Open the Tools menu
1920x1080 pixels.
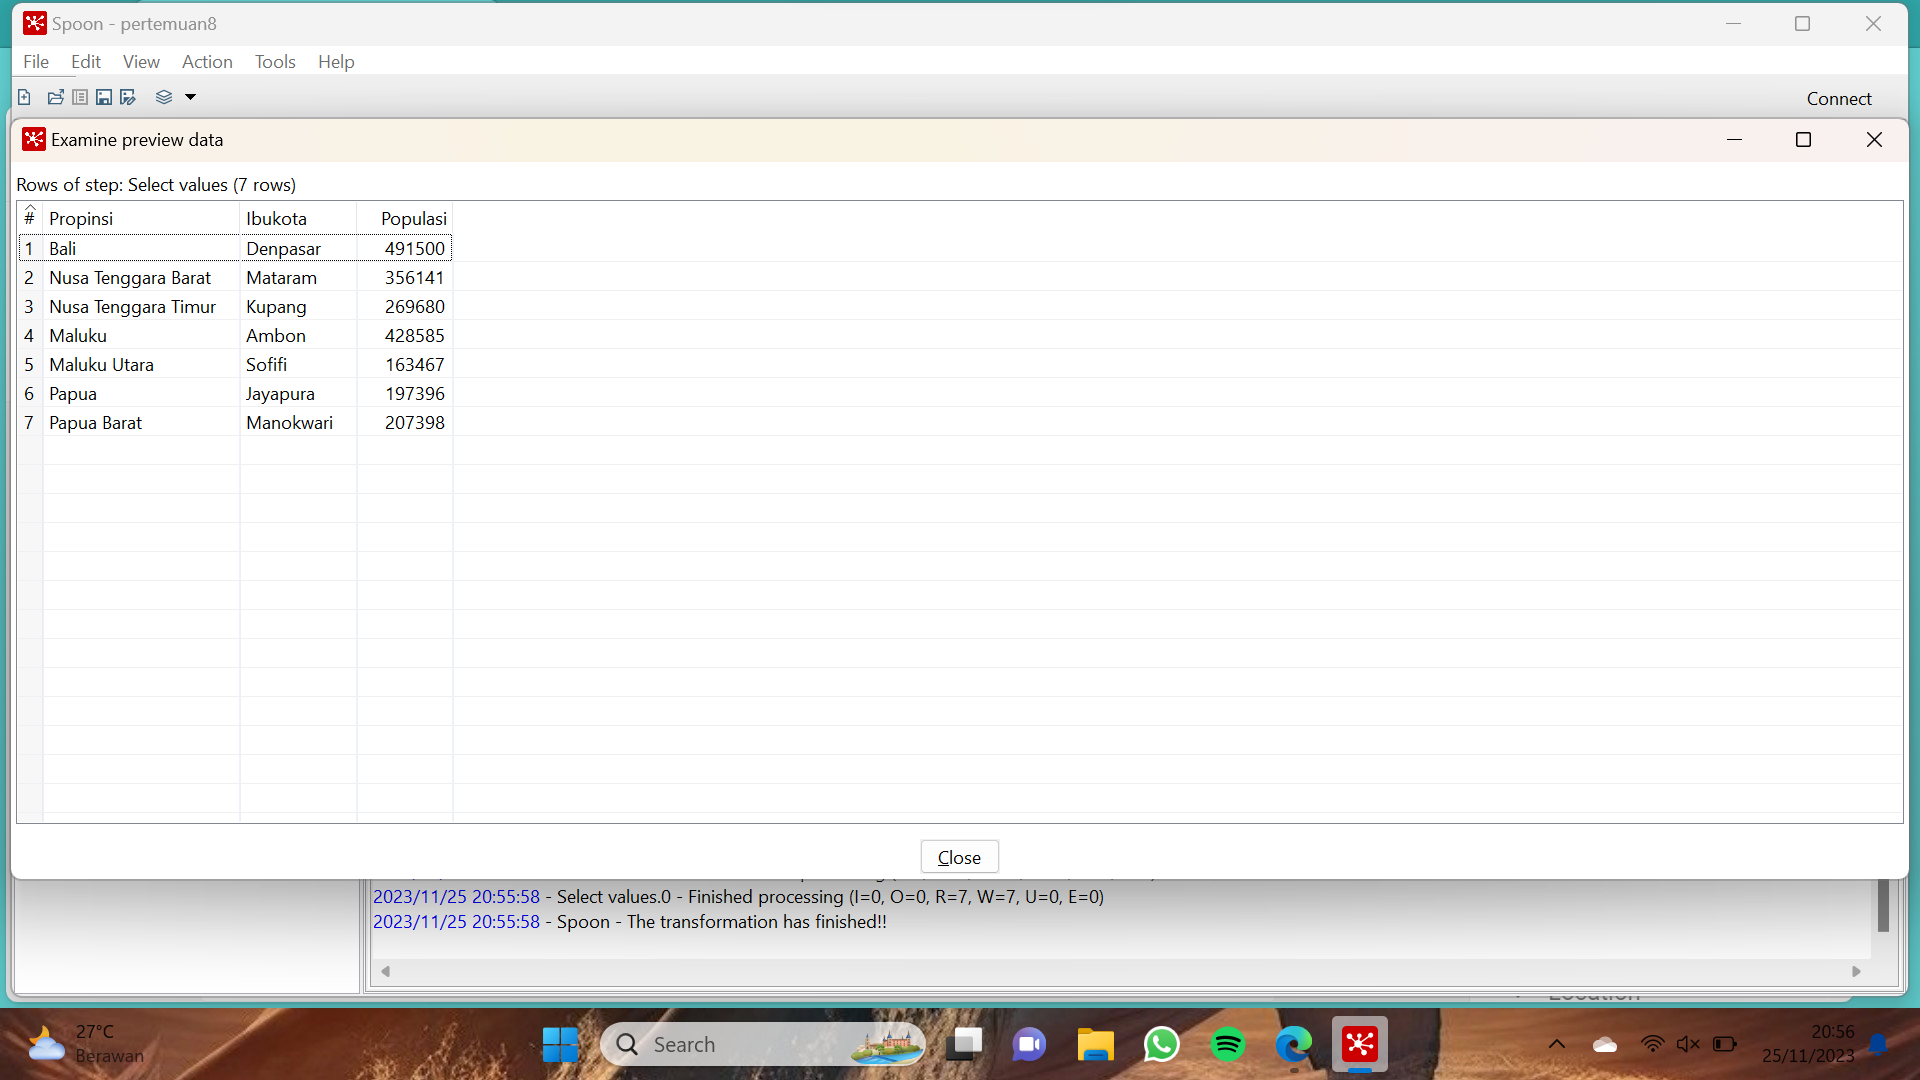(x=275, y=62)
